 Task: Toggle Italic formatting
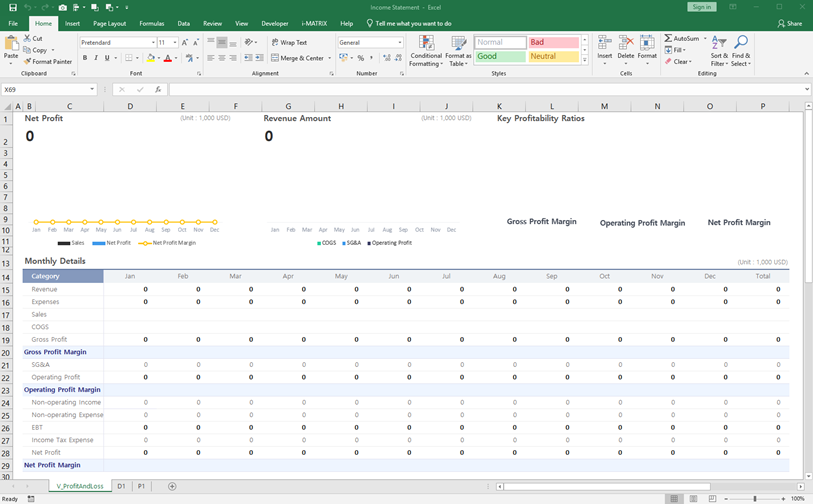(97, 58)
